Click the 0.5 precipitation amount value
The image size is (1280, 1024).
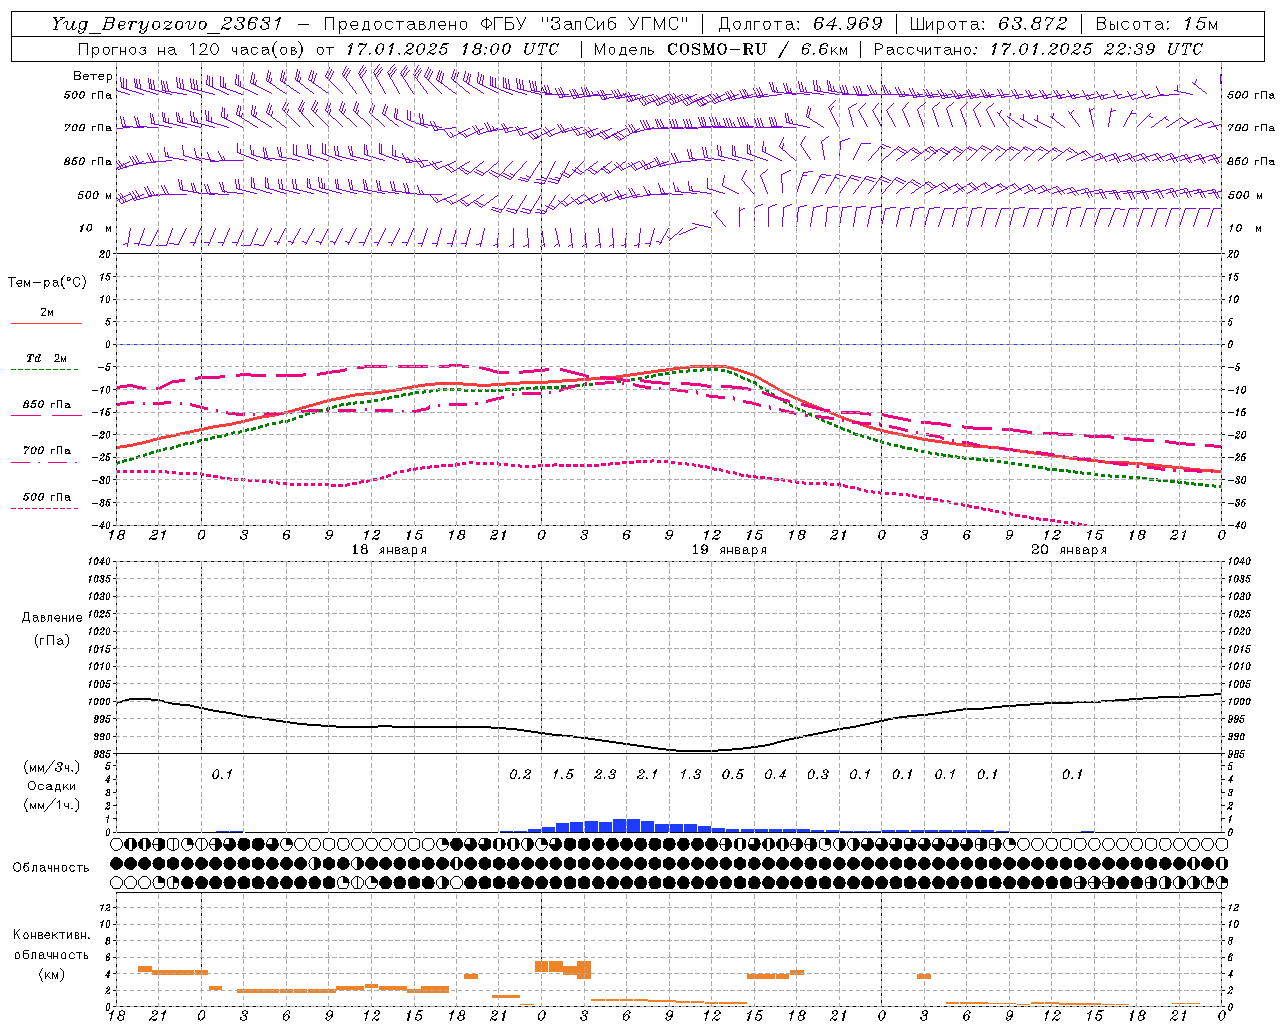pyautogui.click(x=733, y=775)
